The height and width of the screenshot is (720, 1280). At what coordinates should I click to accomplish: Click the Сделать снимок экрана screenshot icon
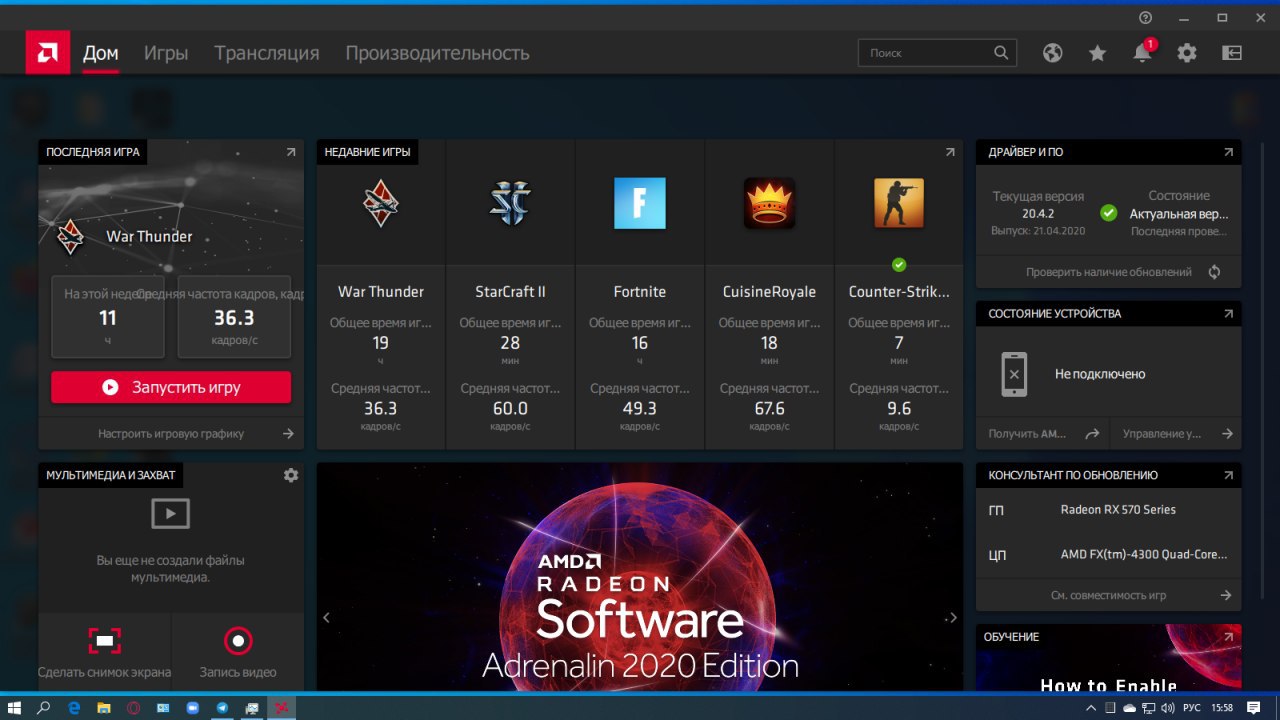pyautogui.click(x=104, y=641)
